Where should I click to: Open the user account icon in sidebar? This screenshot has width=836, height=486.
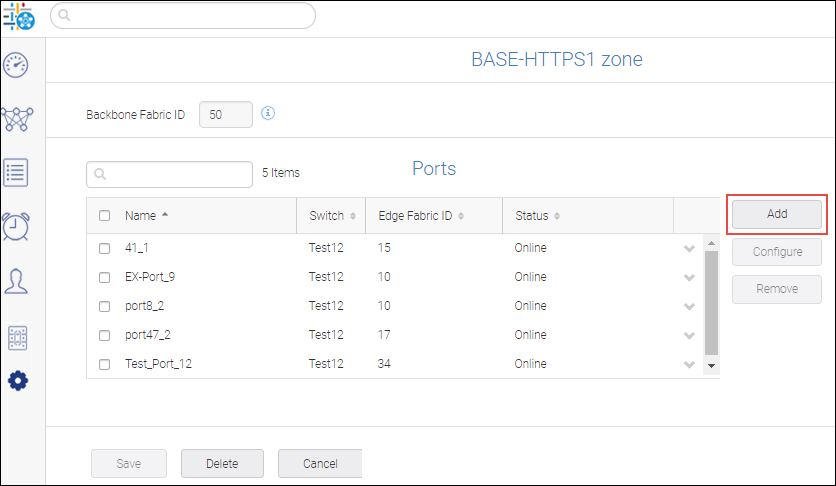click(x=16, y=281)
